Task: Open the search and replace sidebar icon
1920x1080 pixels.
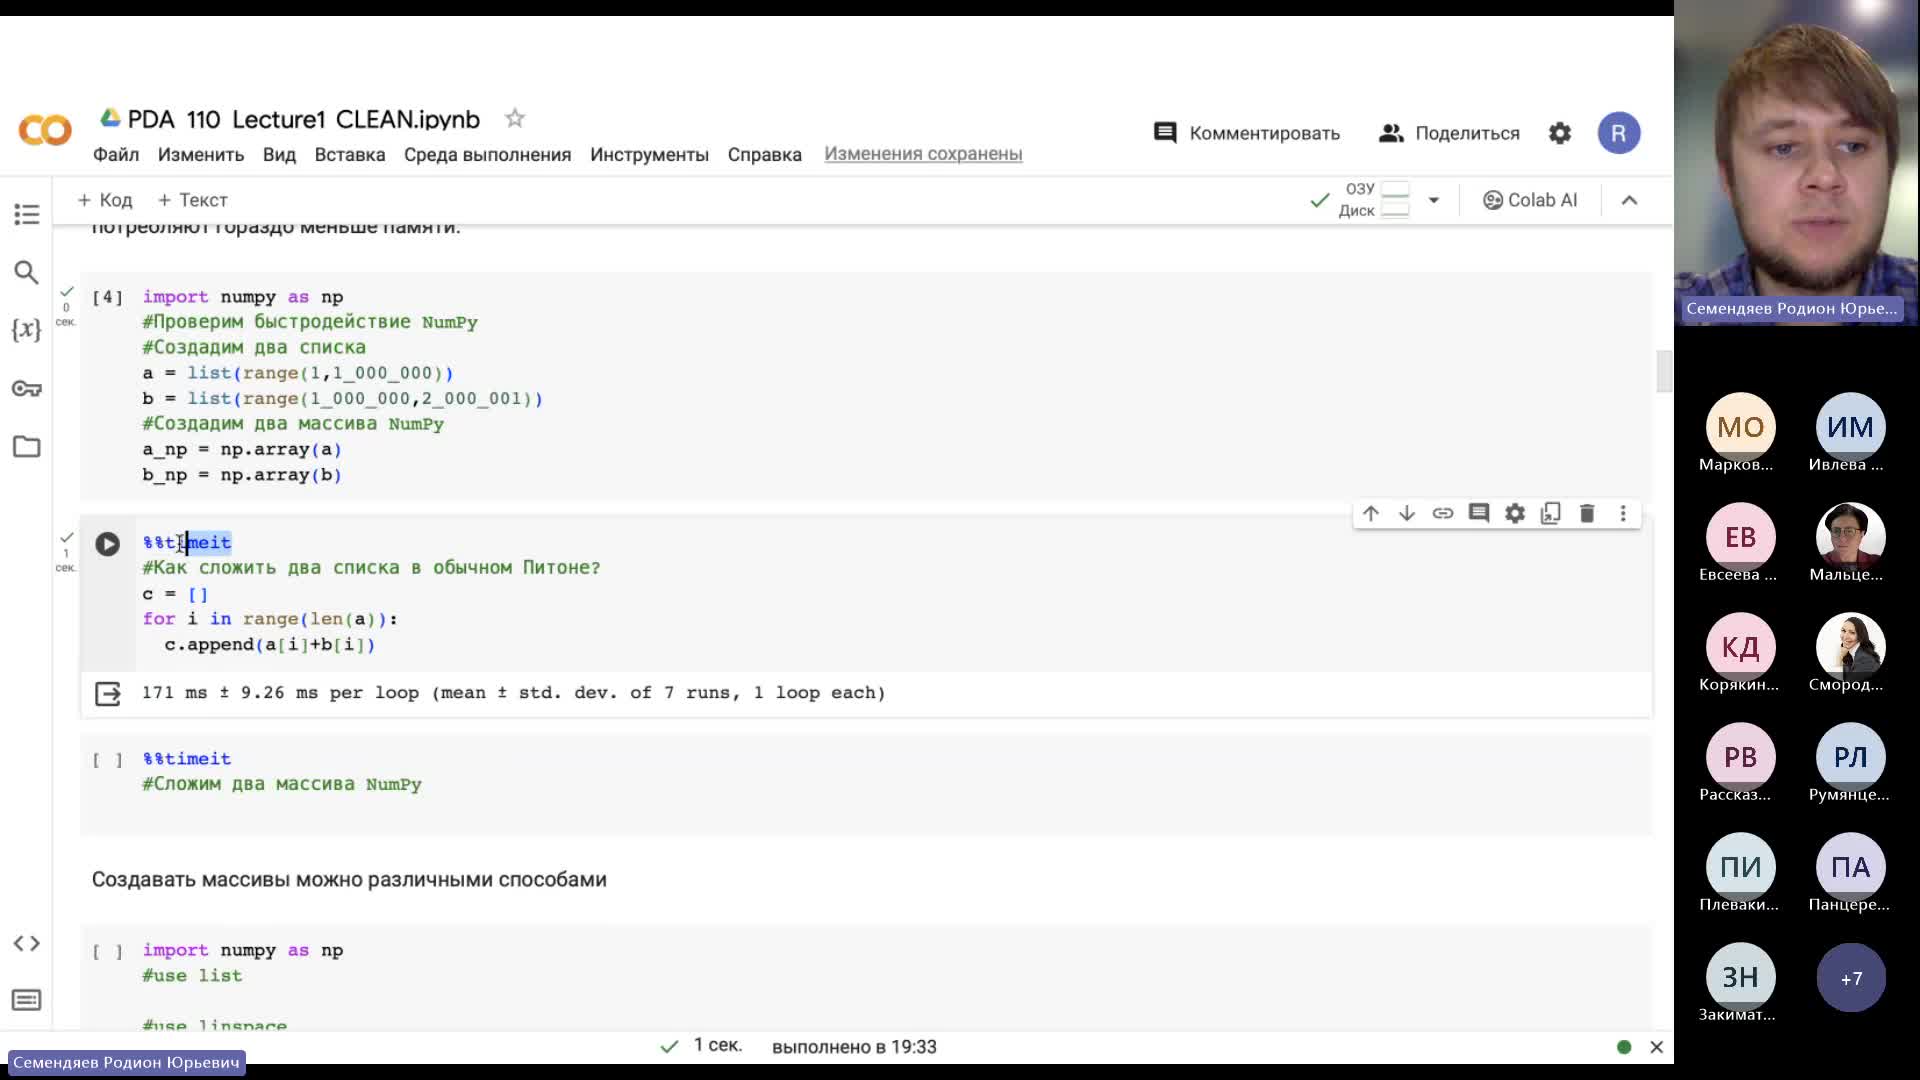Action: pos(27,272)
